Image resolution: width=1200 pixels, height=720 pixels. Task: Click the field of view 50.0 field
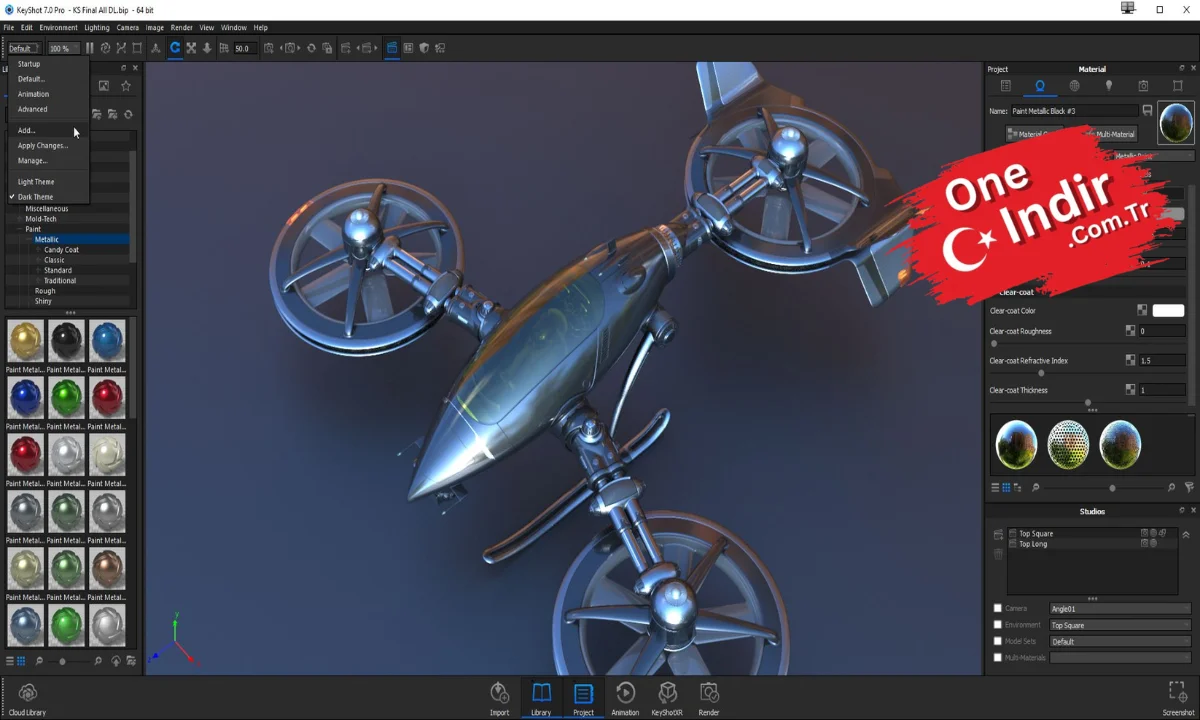(245, 48)
